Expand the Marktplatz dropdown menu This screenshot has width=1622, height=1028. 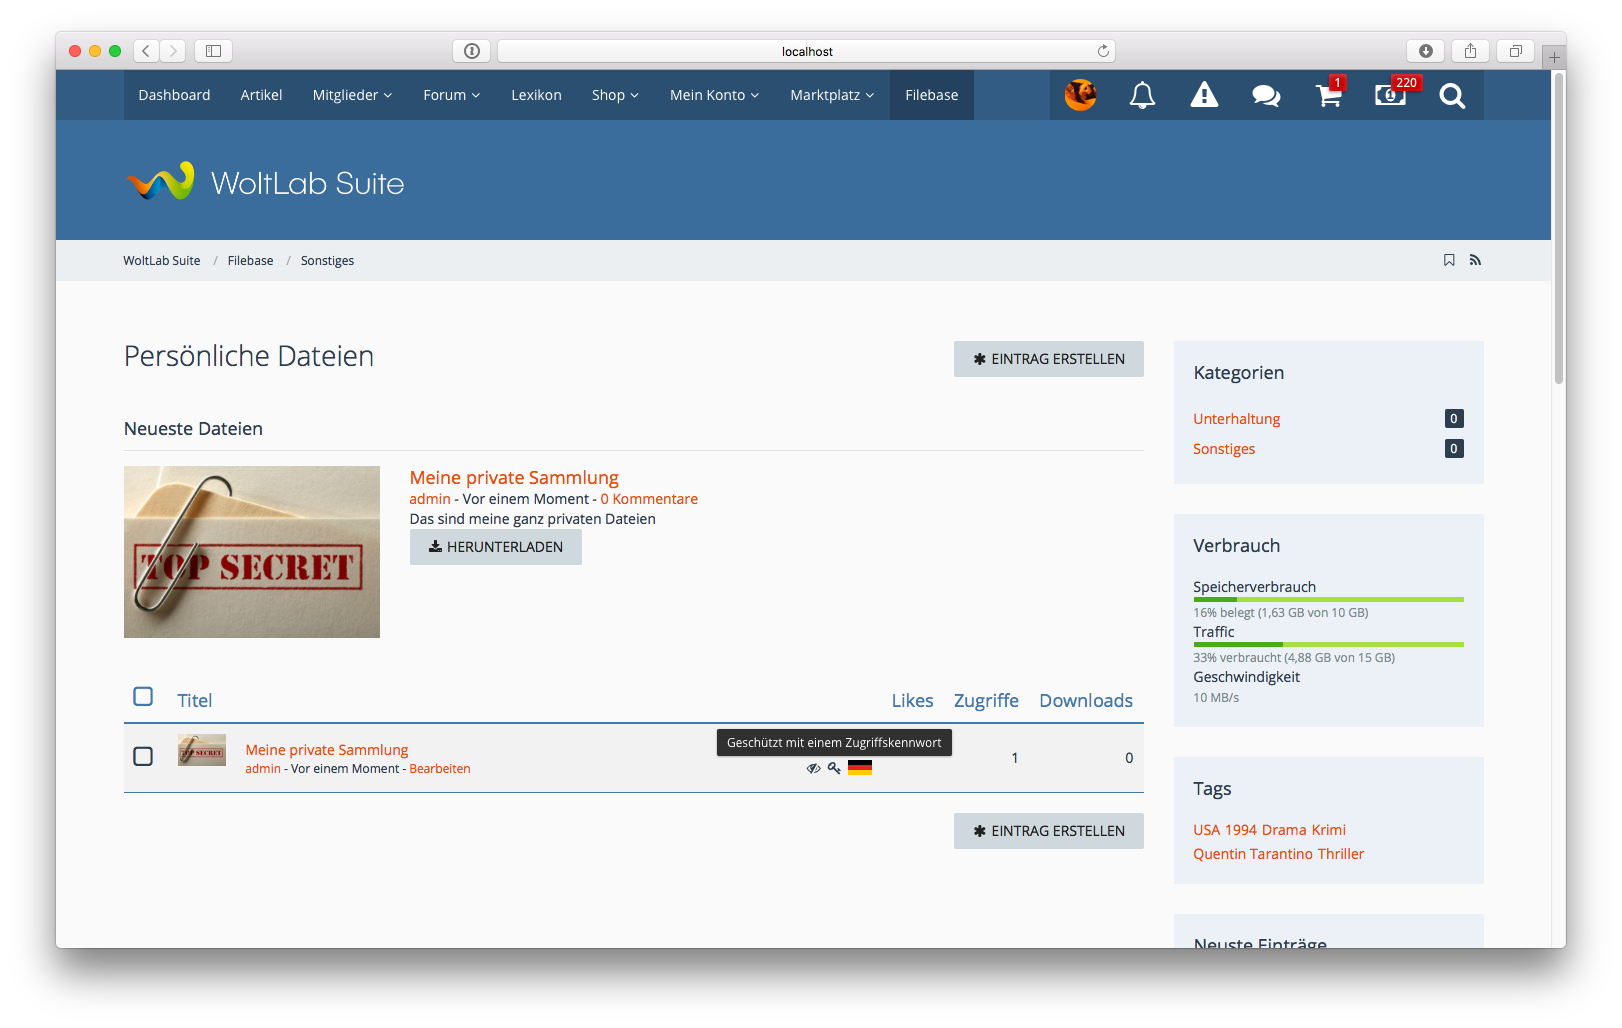(x=832, y=95)
